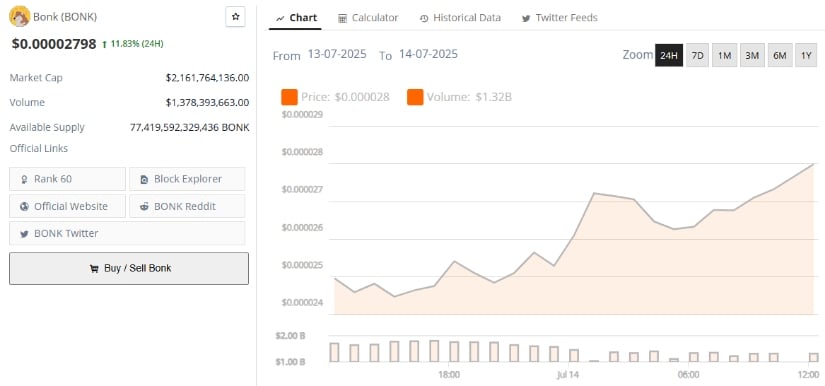Click the globe icon beside Official Website
The image size is (825, 386).
(24, 207)
